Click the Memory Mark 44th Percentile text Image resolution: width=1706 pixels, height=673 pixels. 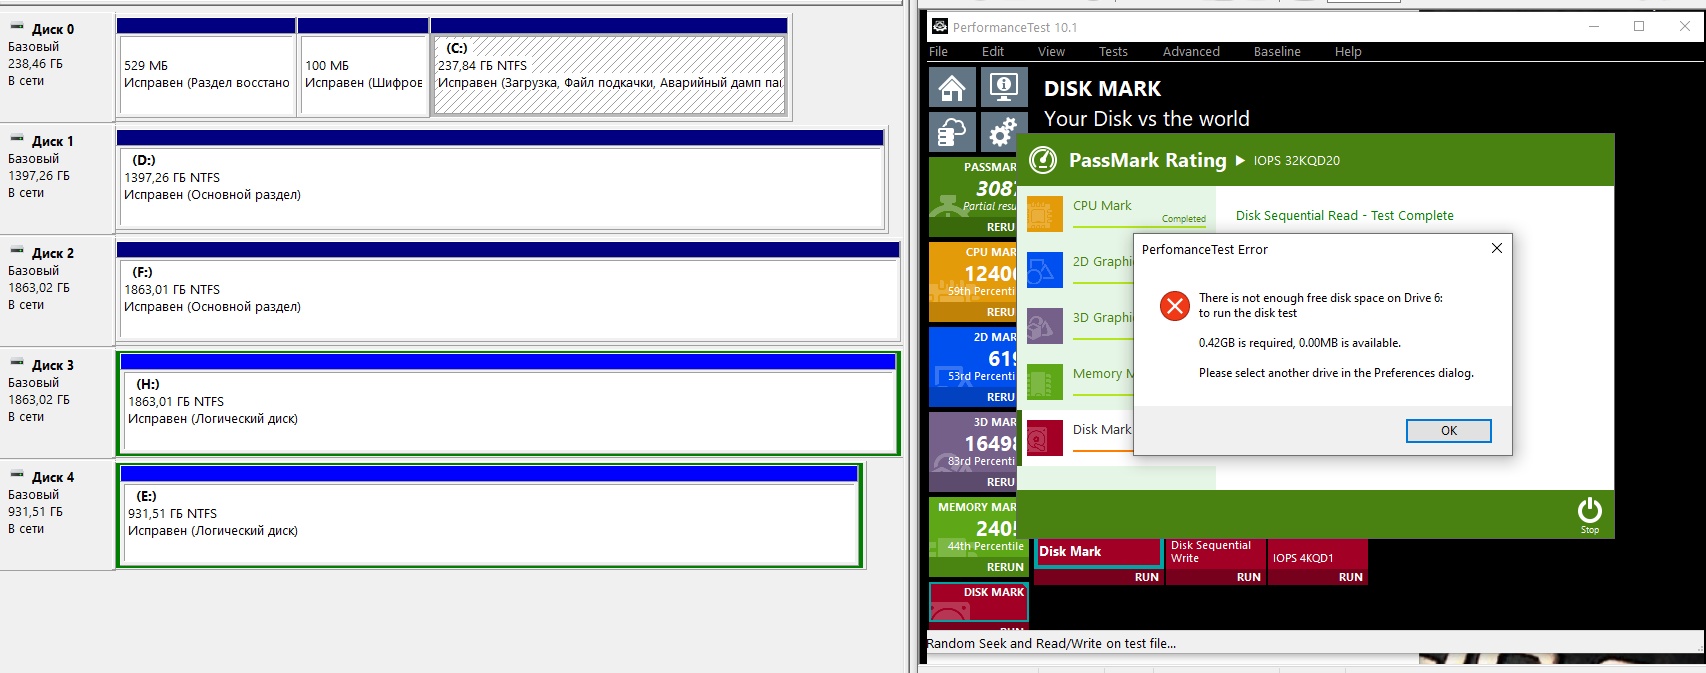[985, 546]
